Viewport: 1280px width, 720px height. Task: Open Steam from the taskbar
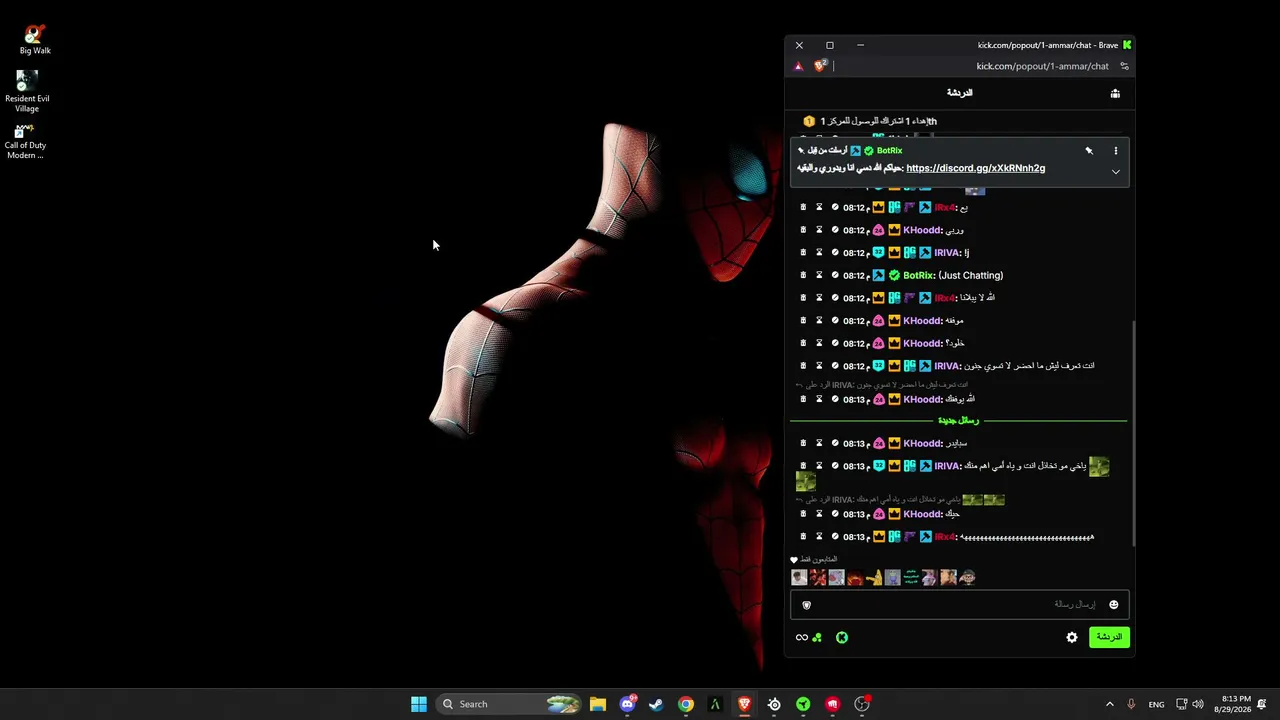coord(656,704)
